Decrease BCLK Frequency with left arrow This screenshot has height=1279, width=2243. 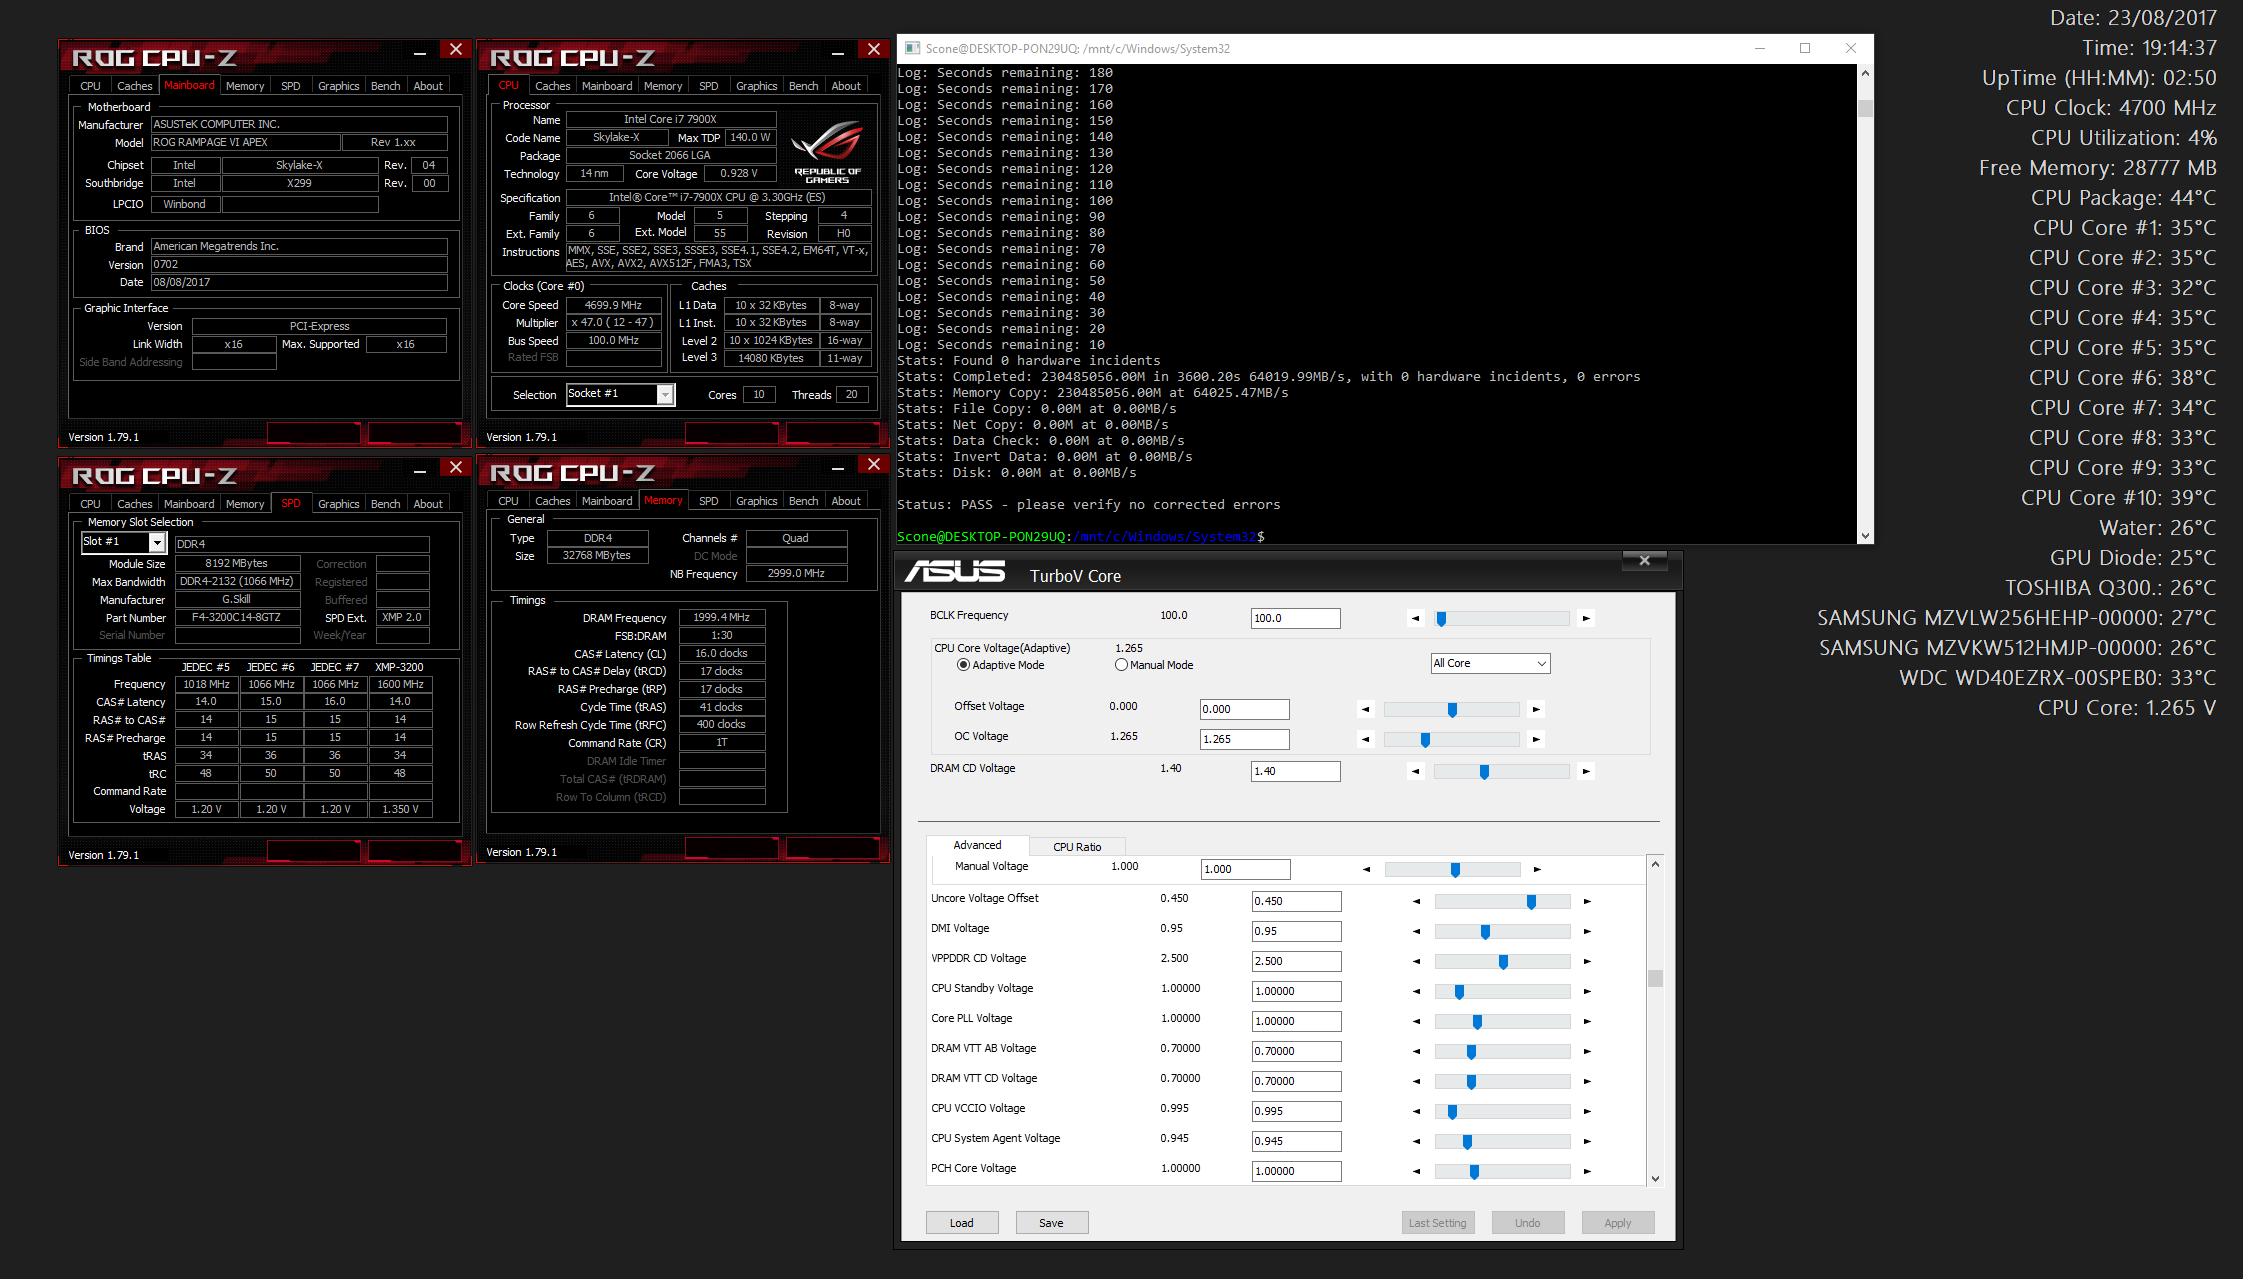tap(1415, 618)
